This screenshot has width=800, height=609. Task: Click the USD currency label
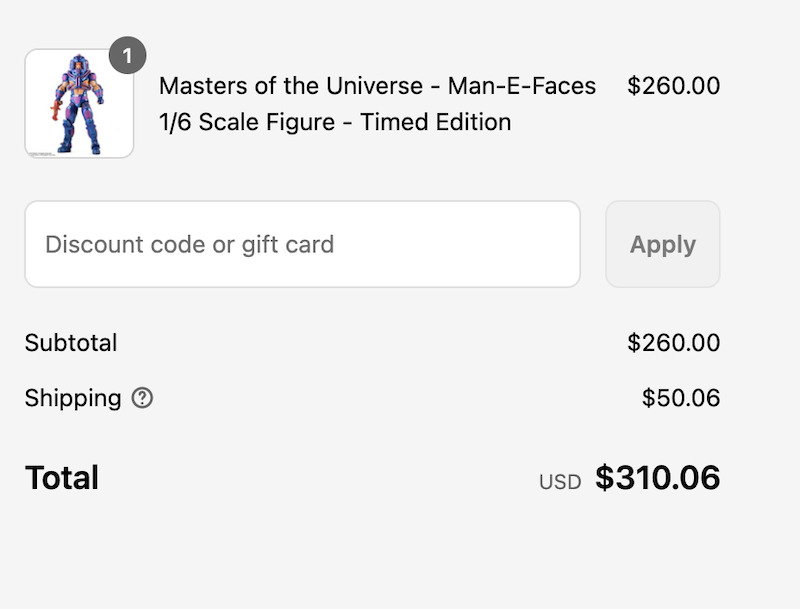(x=560, y=482)
